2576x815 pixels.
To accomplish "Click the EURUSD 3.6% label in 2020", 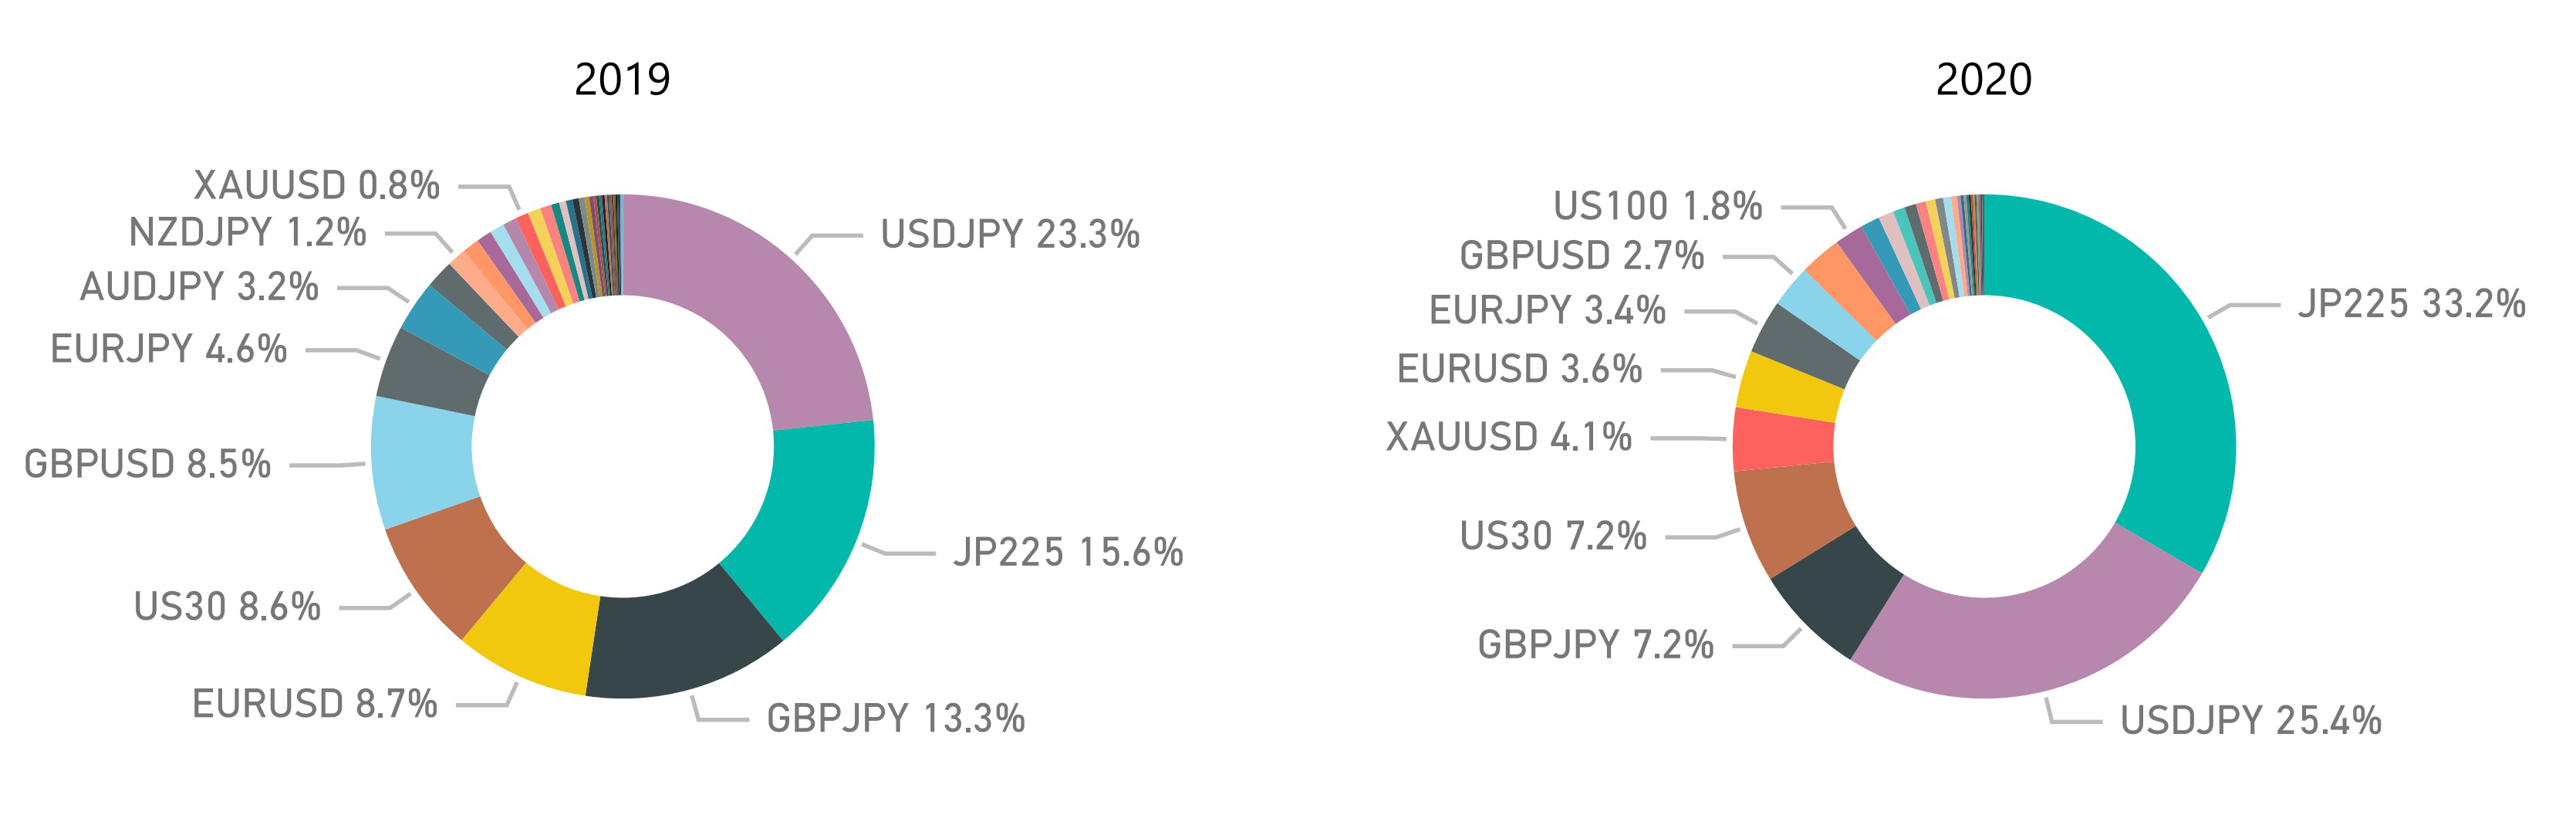I will pos(1519,369).
